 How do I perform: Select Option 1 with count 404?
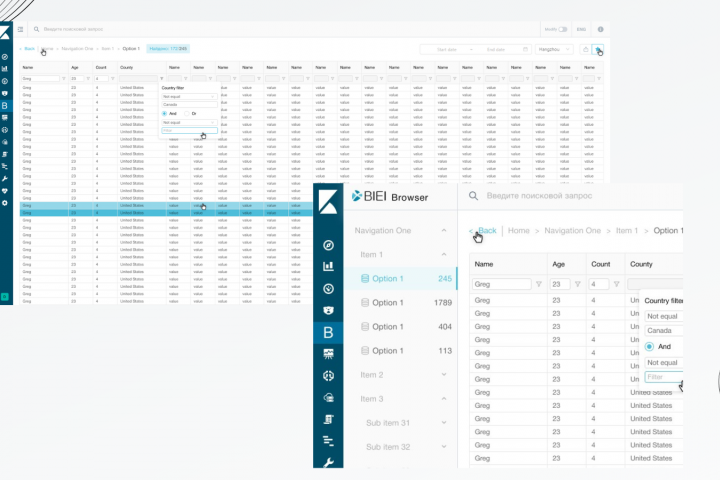pyautogui.click(x=400, y=327)
